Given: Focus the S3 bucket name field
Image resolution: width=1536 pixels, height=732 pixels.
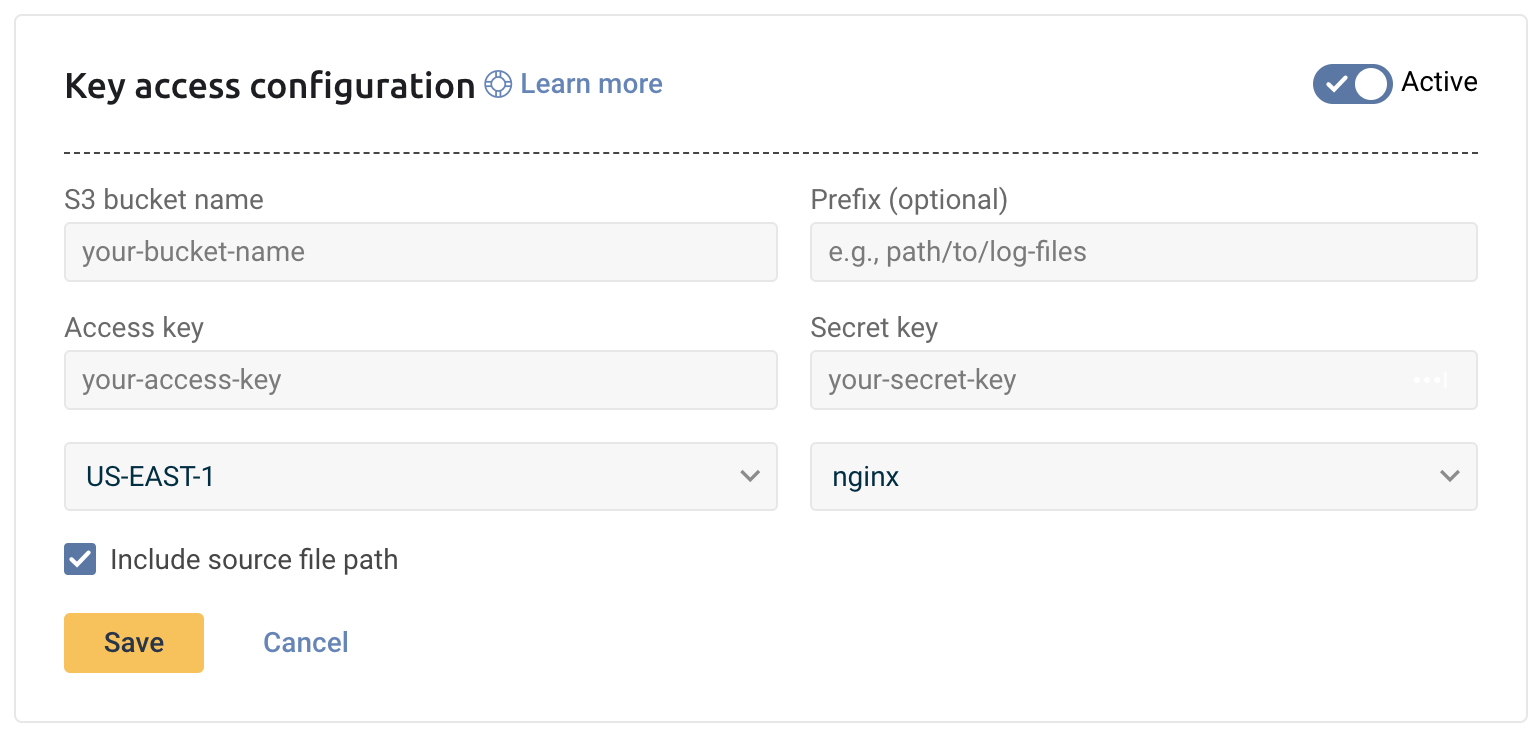Looking at the screenshot, I should coord(420,252).
